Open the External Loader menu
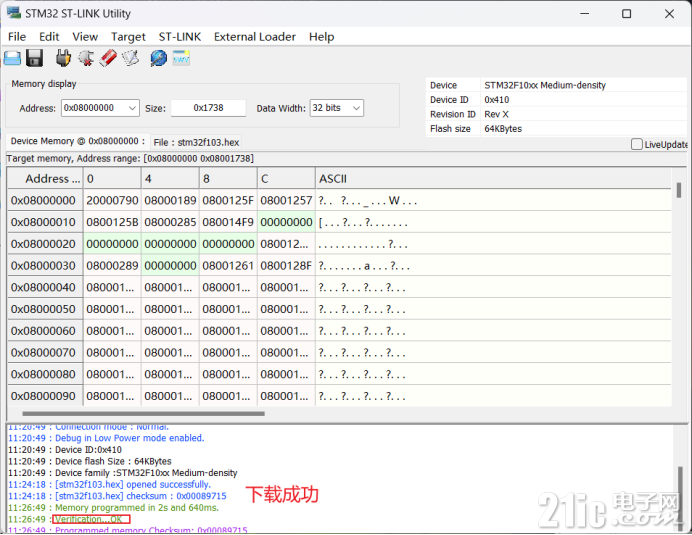The image size is (692, 535). (255, 37)
